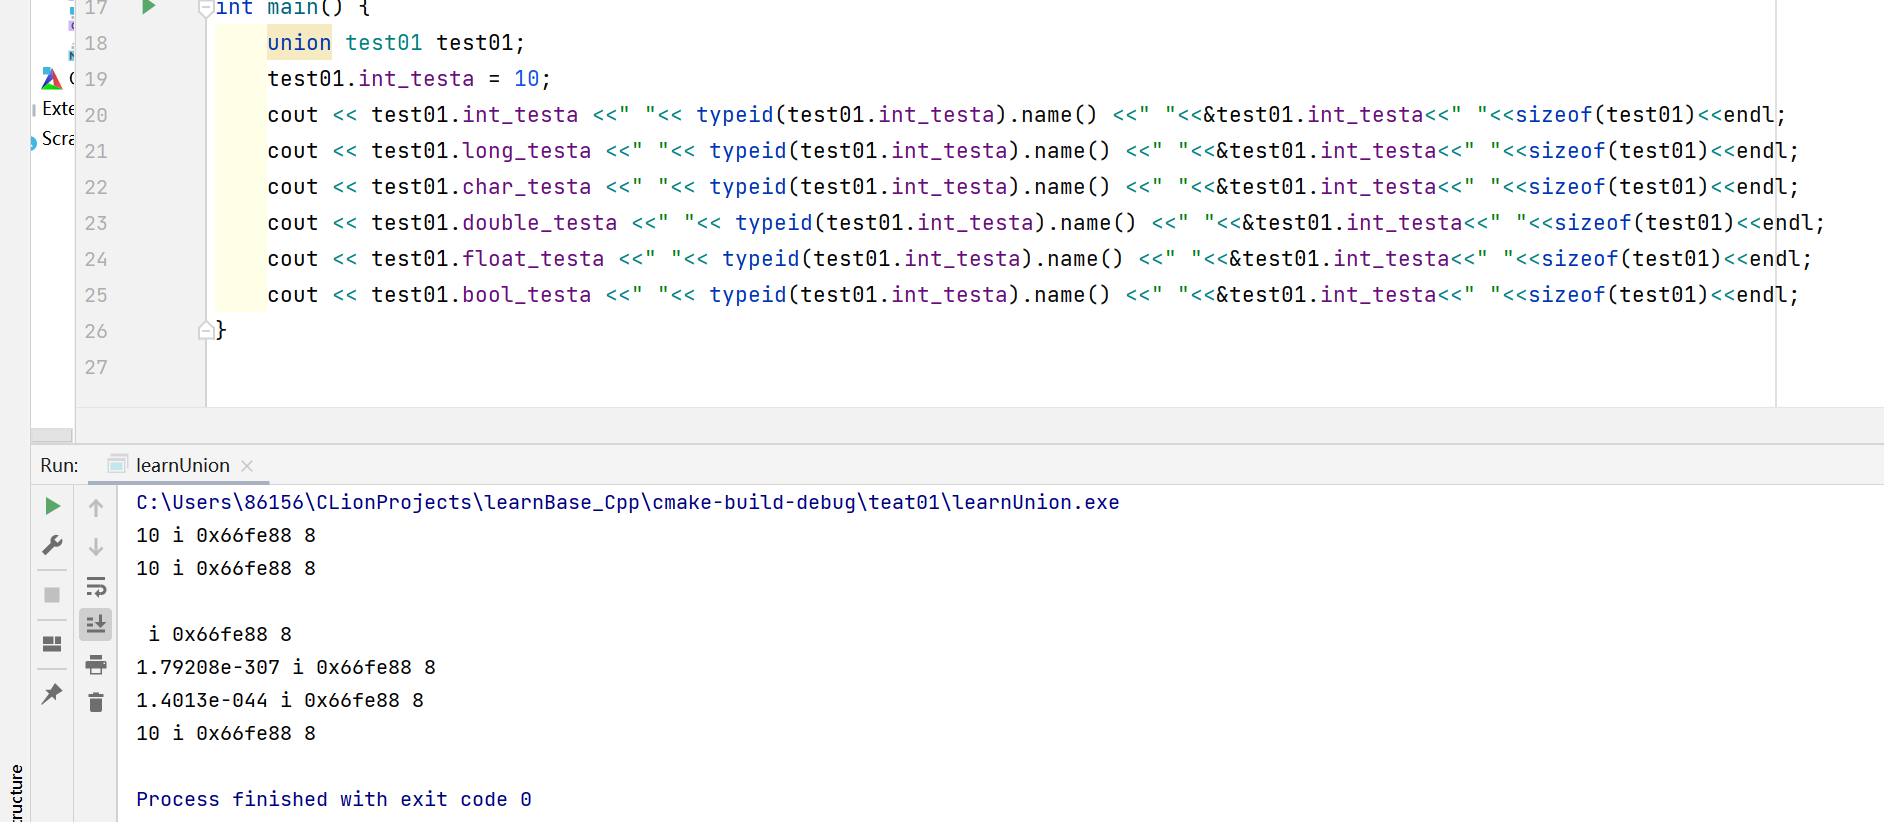Collapse main function fold marker at line 17
The width and height of the screenshot is (1884, 822).
coord(205,8)
